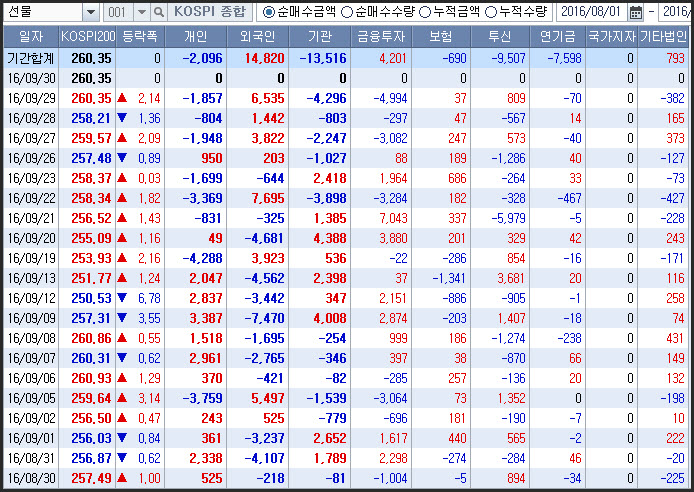Click 기타법인 value 793 in totals row

(675, 58)
